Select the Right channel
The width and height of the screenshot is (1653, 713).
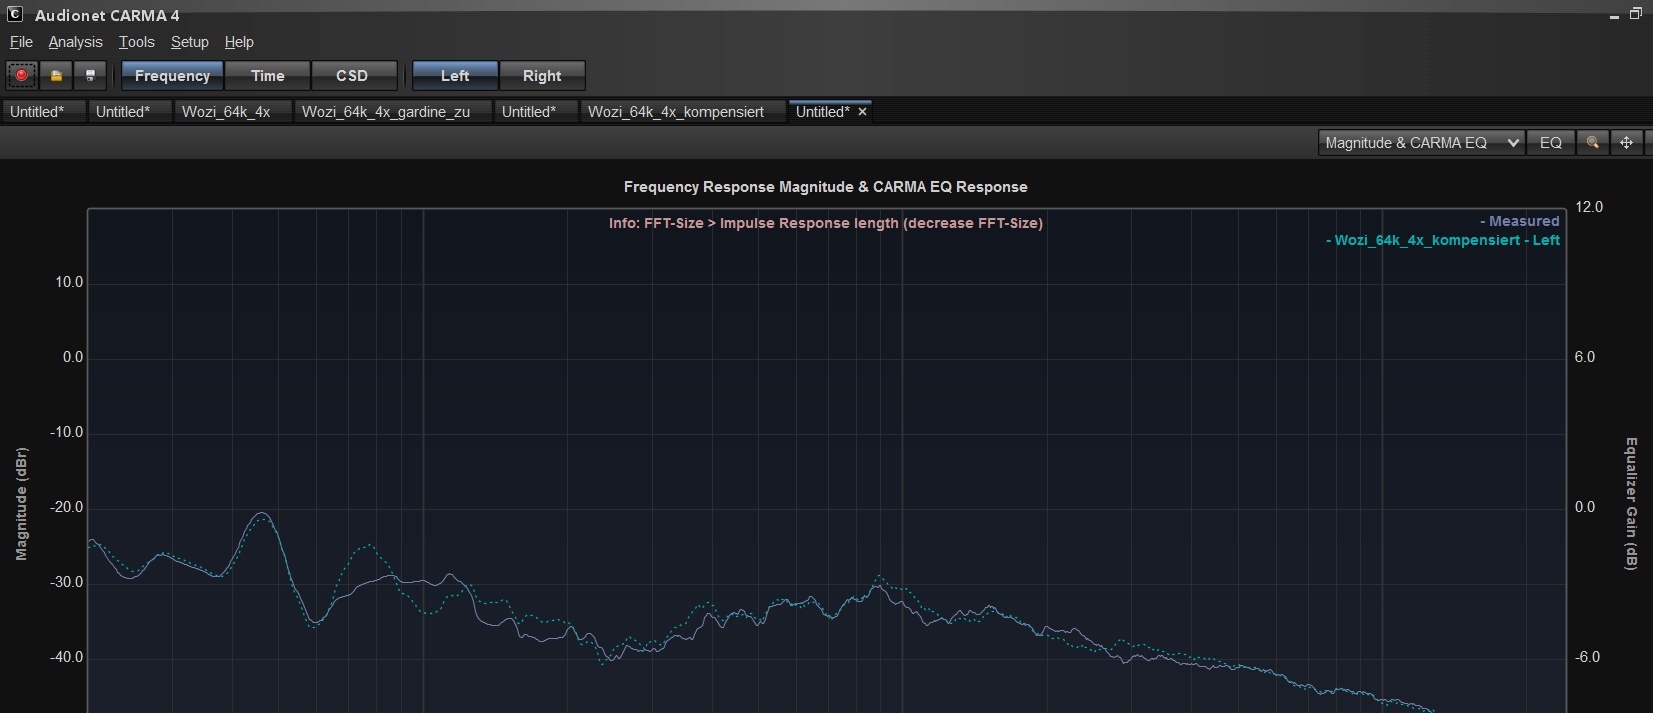542,76
